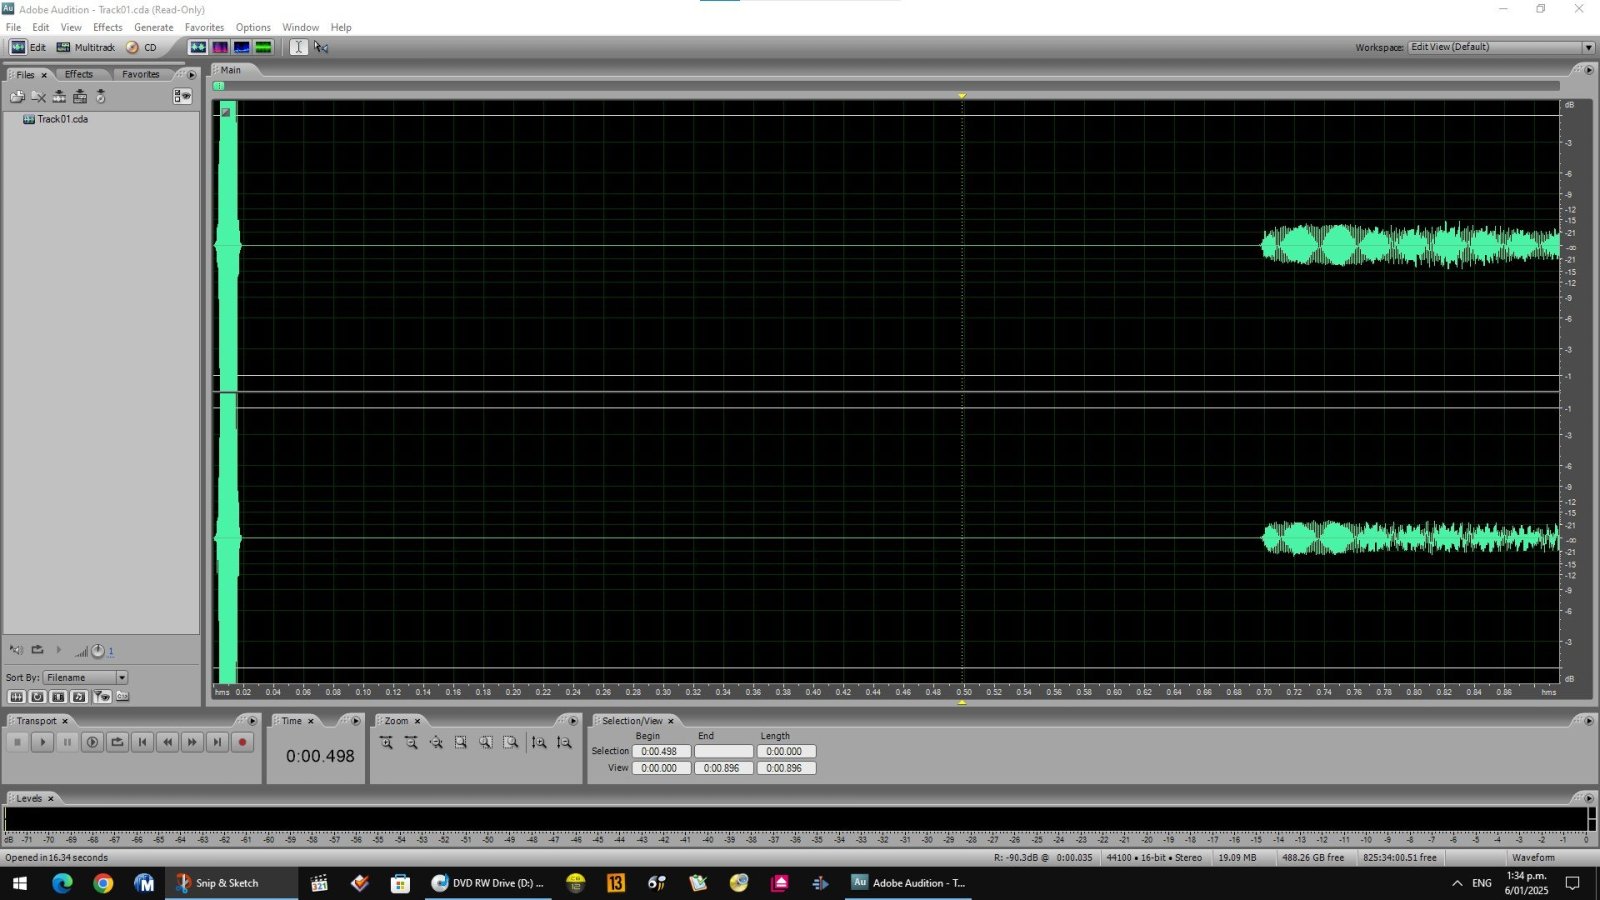This screenshot has width=1600, height=900.
Task: Select the Time Selection tool
Action: coord(298,47)
